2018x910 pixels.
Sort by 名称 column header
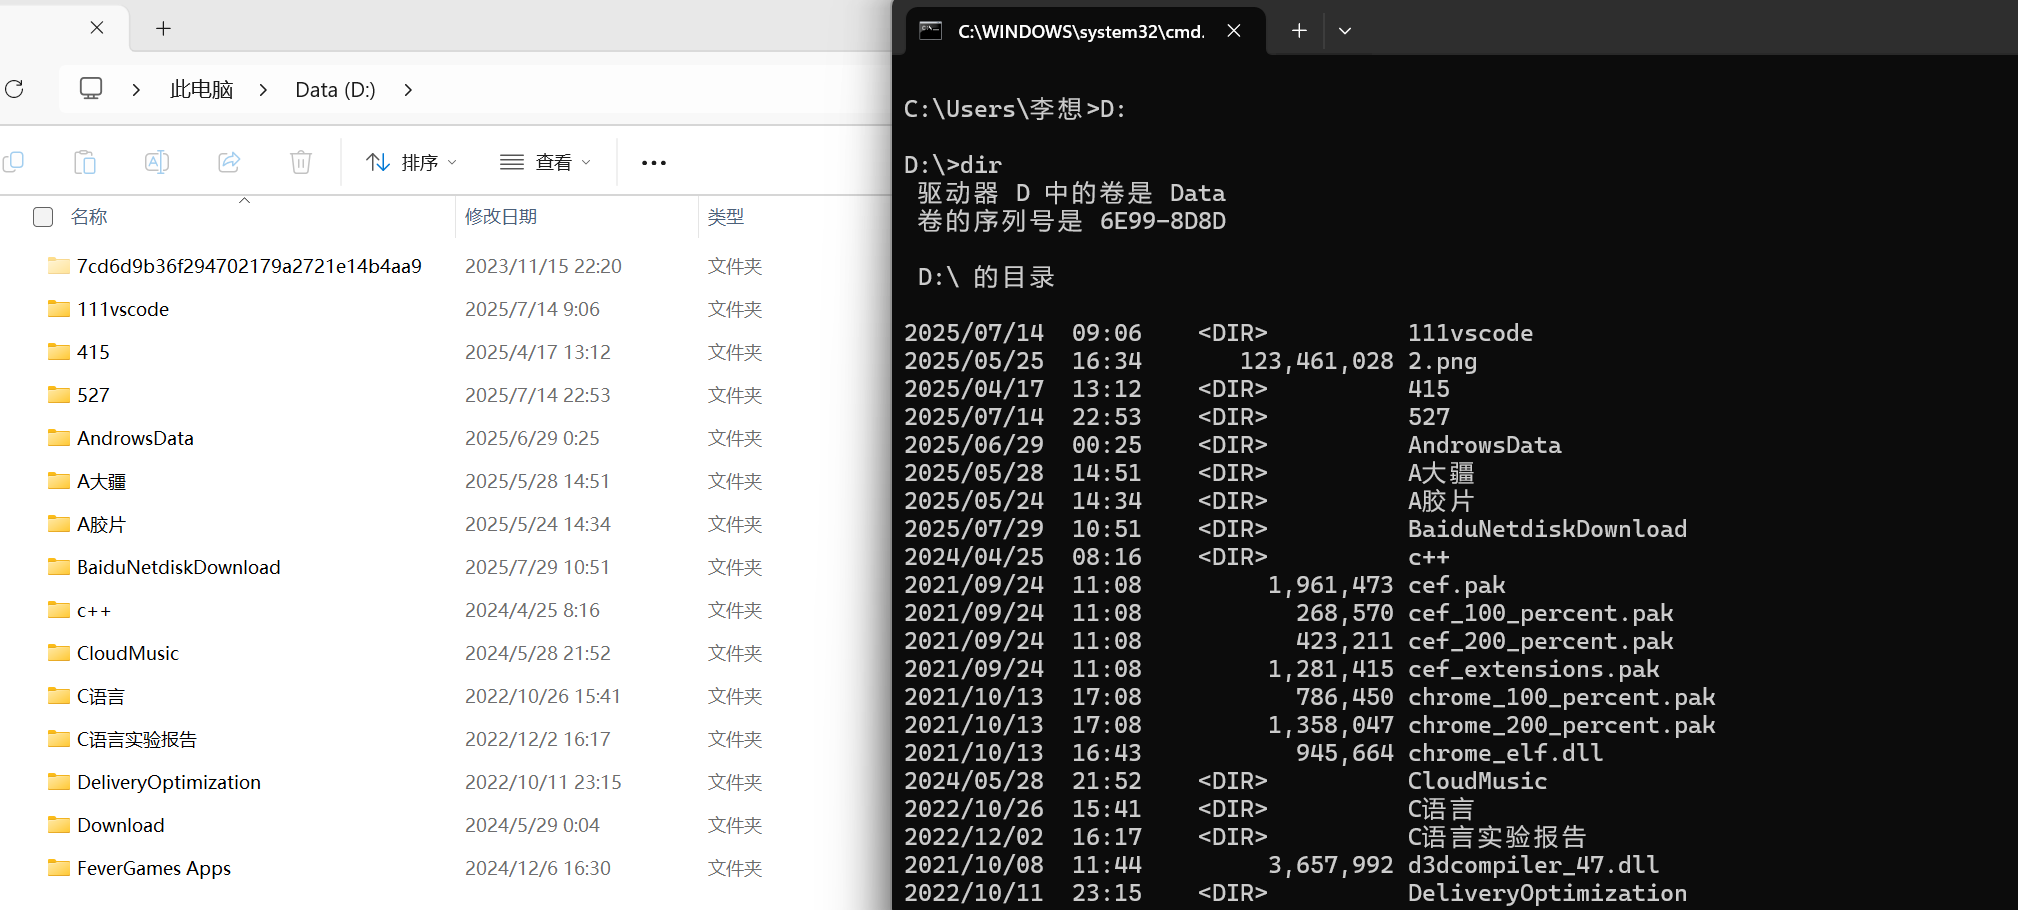tap(89, 217)
